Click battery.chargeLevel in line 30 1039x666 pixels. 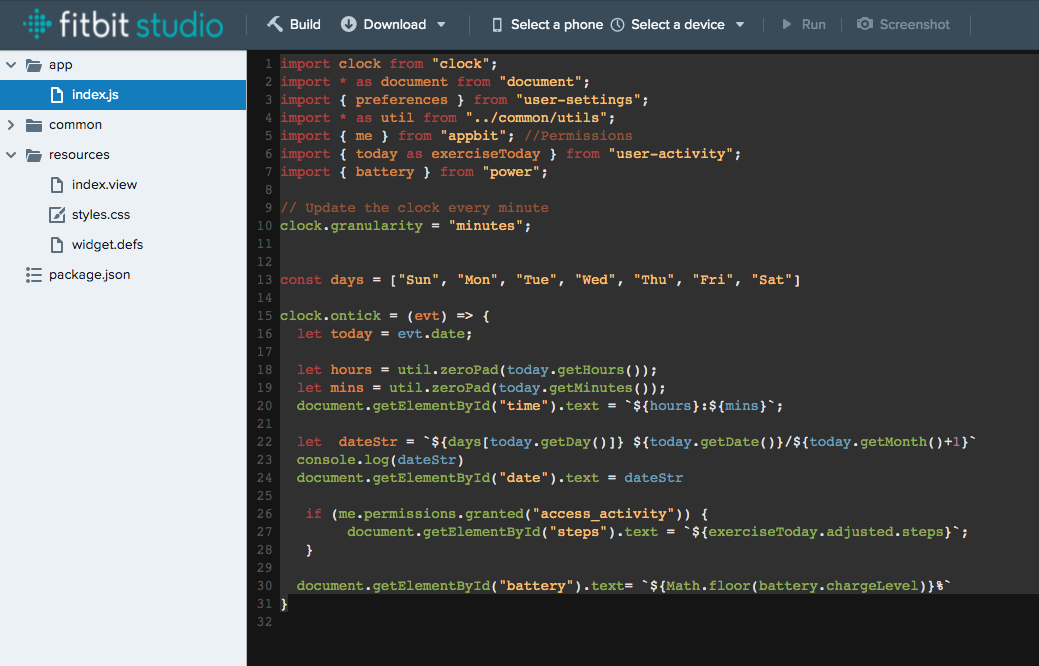[x=838, y=586]
